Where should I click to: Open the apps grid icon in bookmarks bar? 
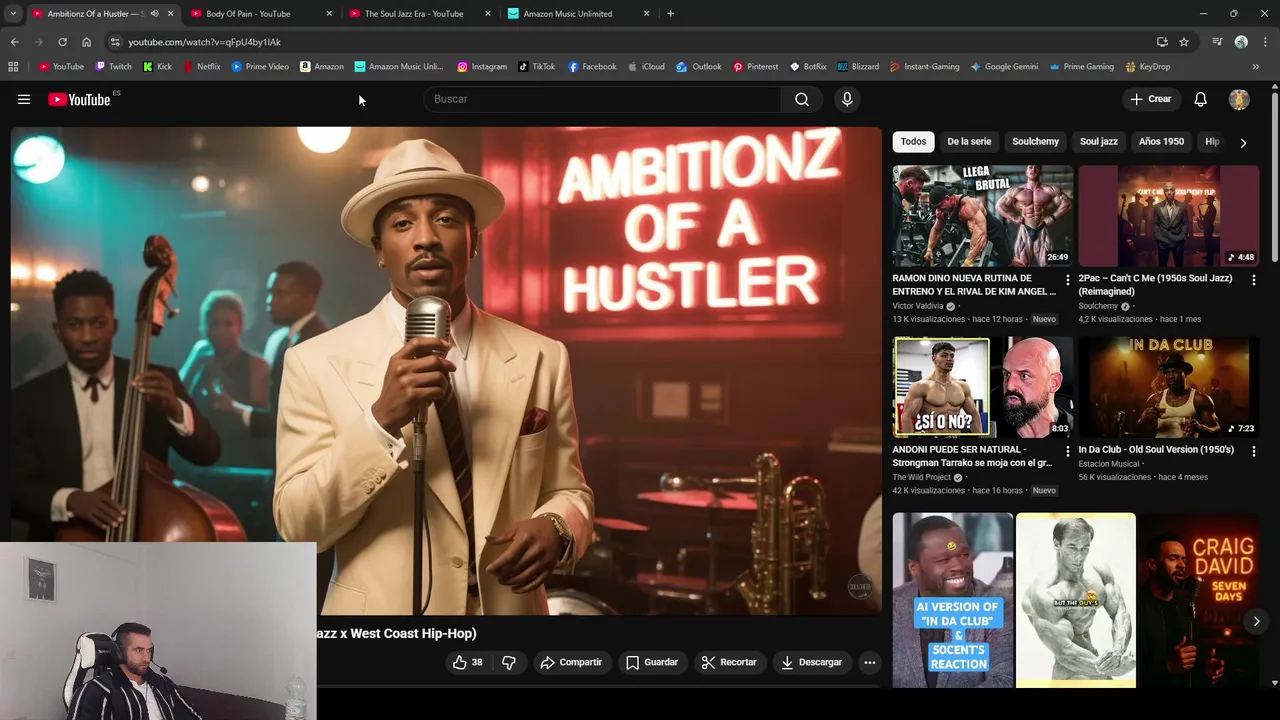(13, 67)
